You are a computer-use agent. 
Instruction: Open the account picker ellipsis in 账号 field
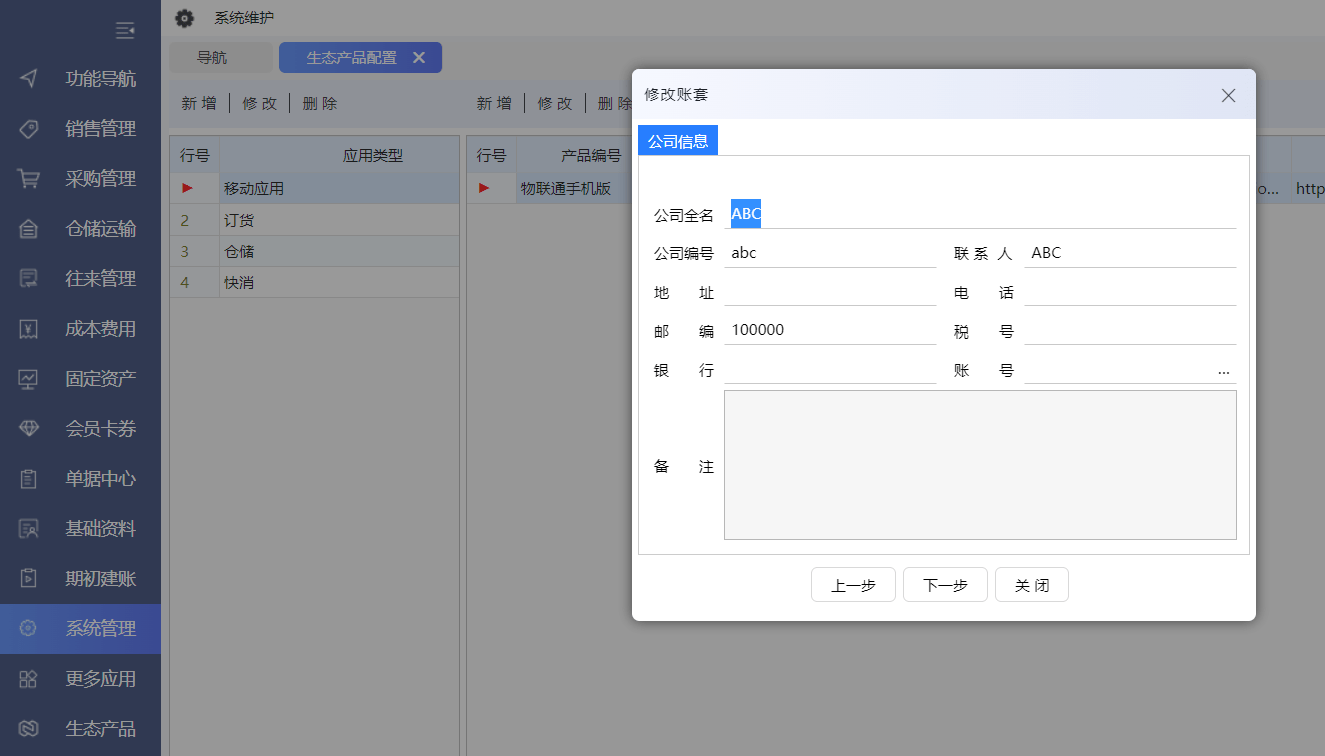[1224, 371]
